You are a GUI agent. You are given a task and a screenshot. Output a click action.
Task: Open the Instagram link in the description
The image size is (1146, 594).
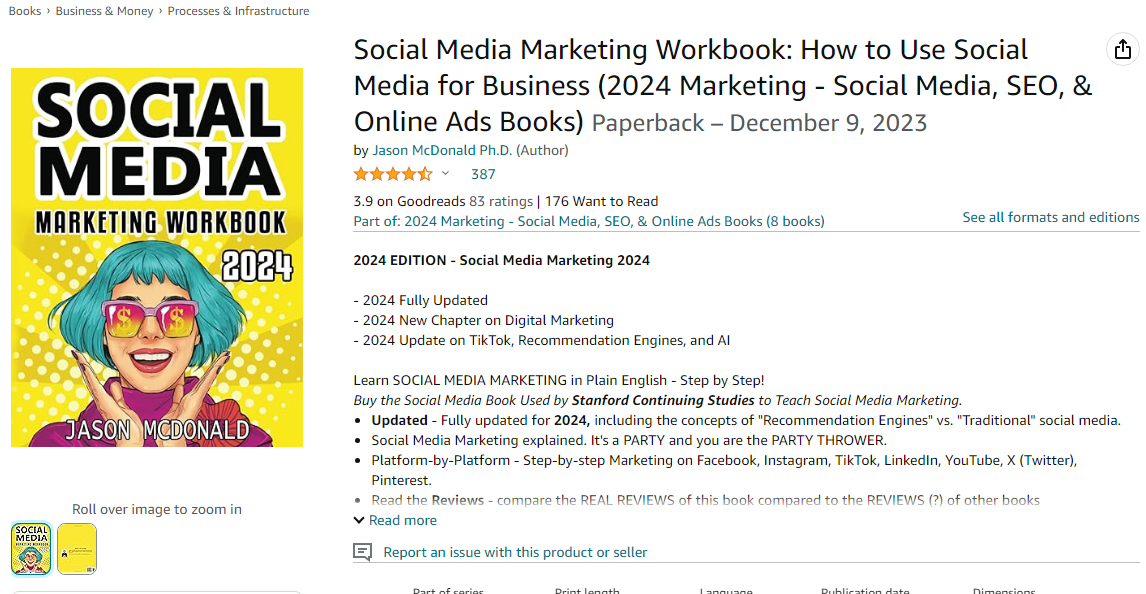(796, 460)
